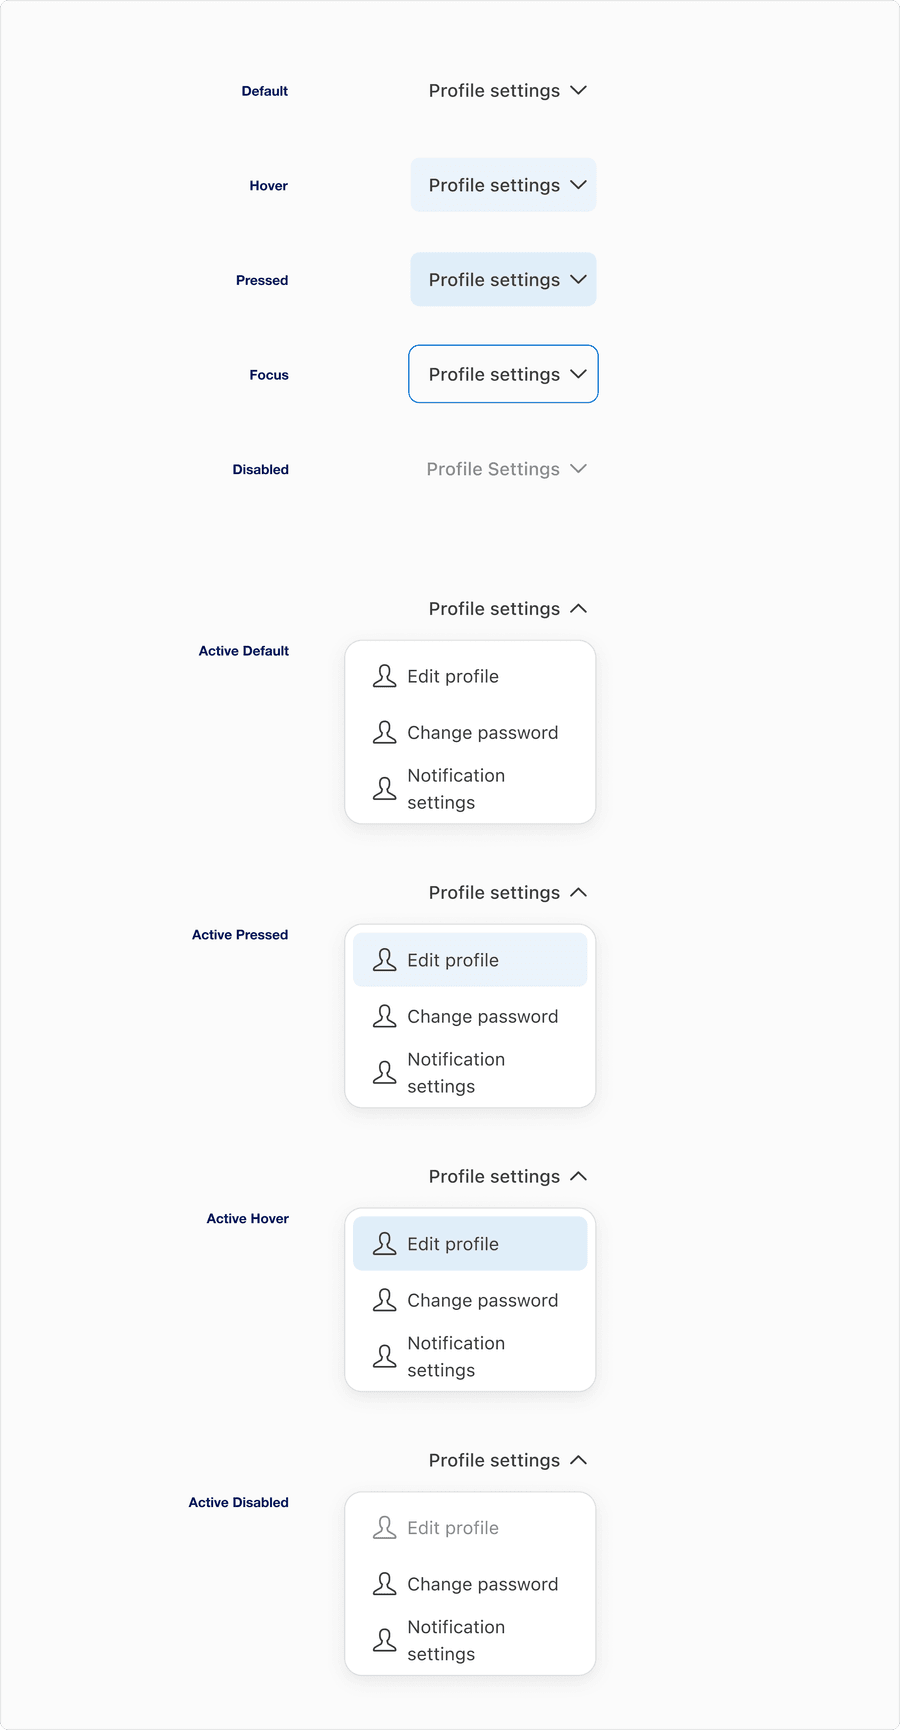Click the focused Profile settings button with blue outline
This screenshot has height=1730, width=900.
point(503,374)
